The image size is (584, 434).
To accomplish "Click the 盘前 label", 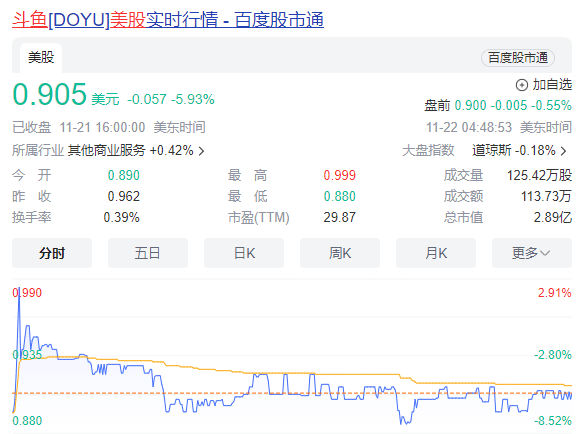I will [437, 105].
